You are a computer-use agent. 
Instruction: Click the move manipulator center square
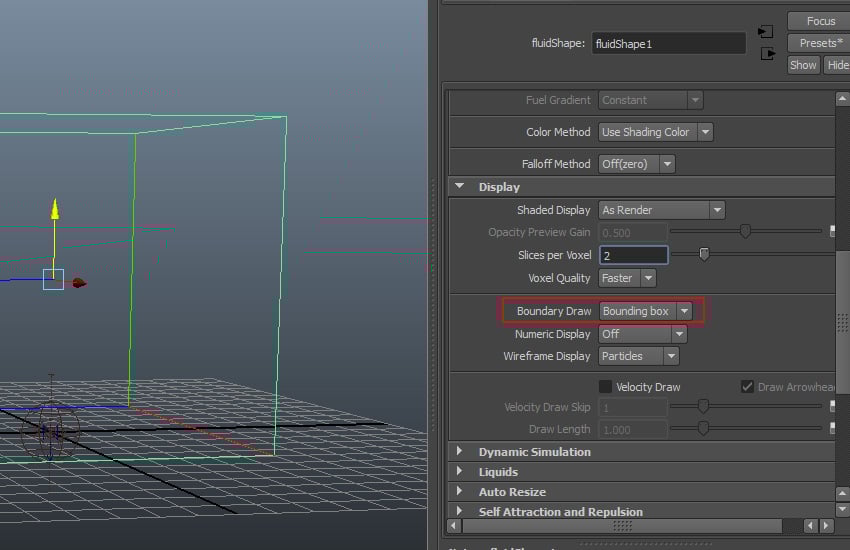click(53, 280)
